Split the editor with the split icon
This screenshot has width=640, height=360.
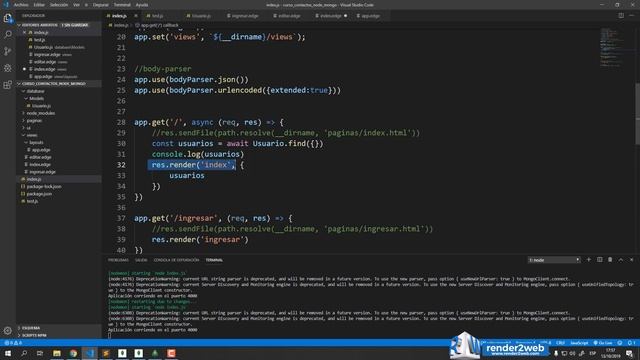(x=621, y=16)
